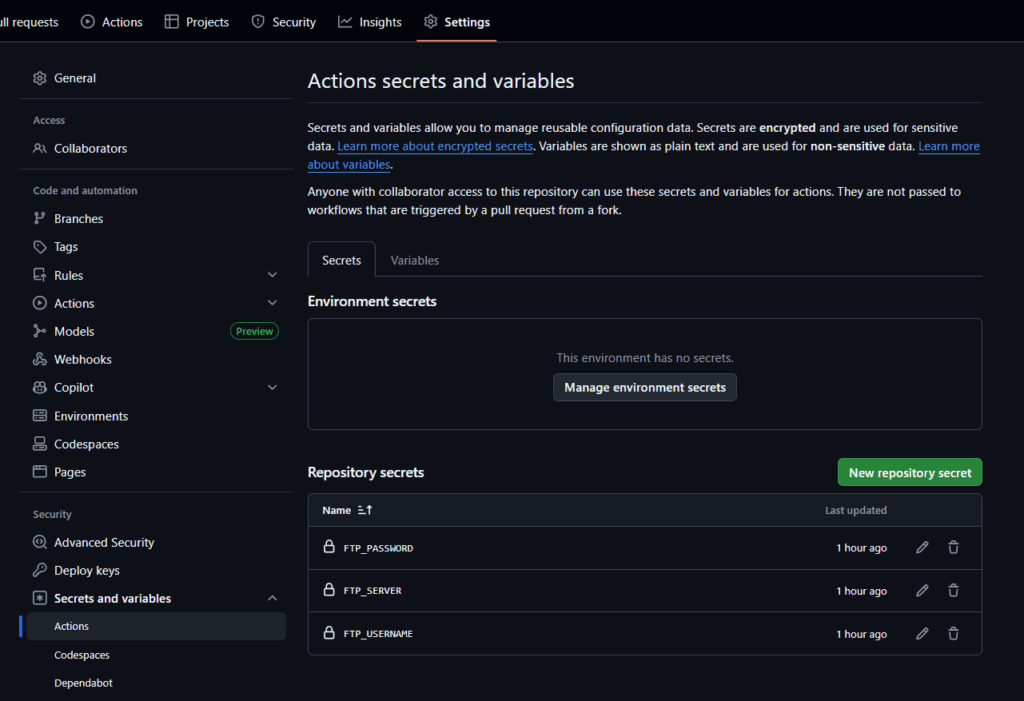Click New repository secret button
This screenshot has height=701, width=1024.
pos(910,472)
